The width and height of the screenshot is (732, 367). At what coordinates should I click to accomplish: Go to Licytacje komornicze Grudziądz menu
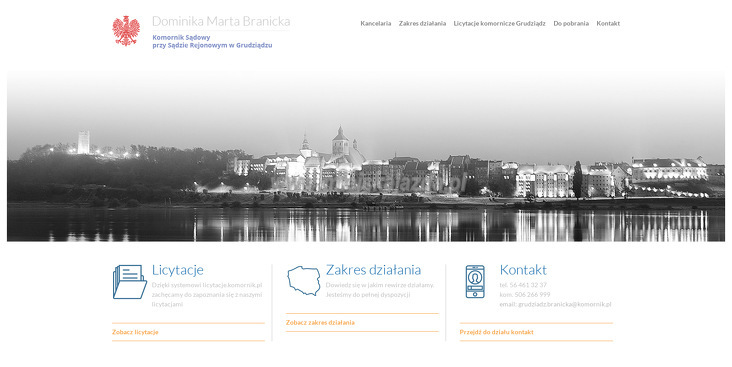pos(500,23)
